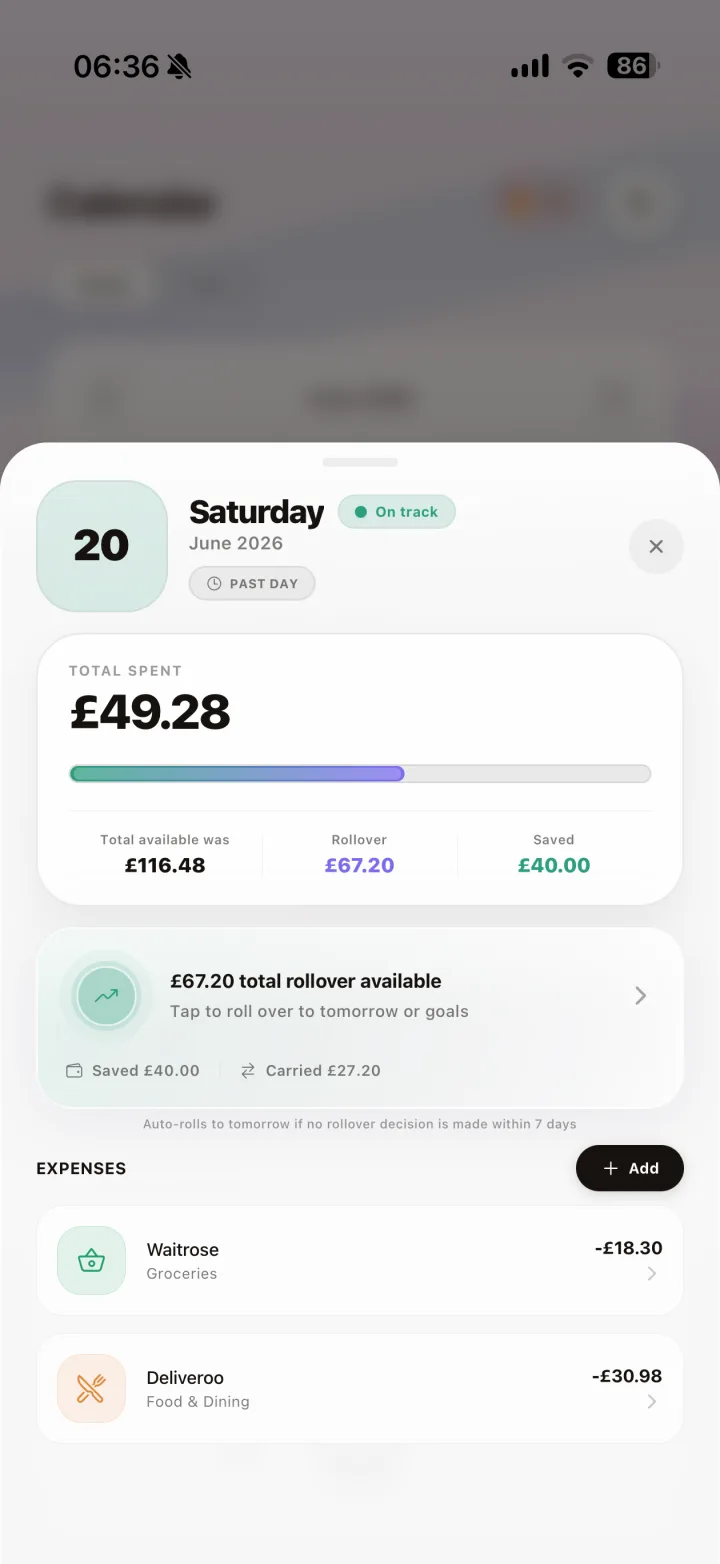Tap the silent bell icon near the time
Viewport: 720px width, 1564px height.
coord(179,67)
